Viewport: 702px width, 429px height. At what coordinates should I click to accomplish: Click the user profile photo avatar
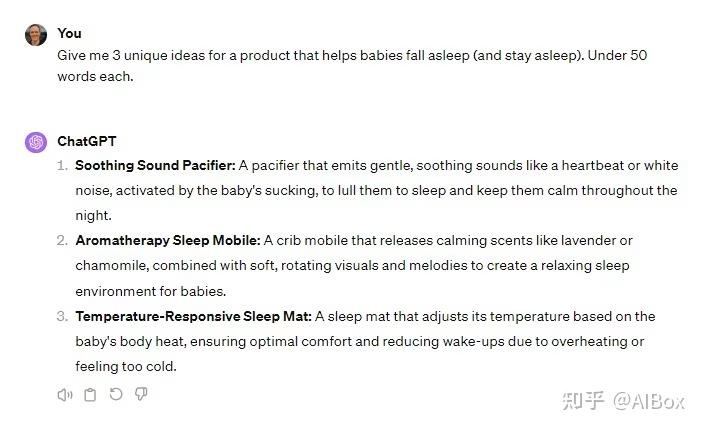tap(36, 35)
